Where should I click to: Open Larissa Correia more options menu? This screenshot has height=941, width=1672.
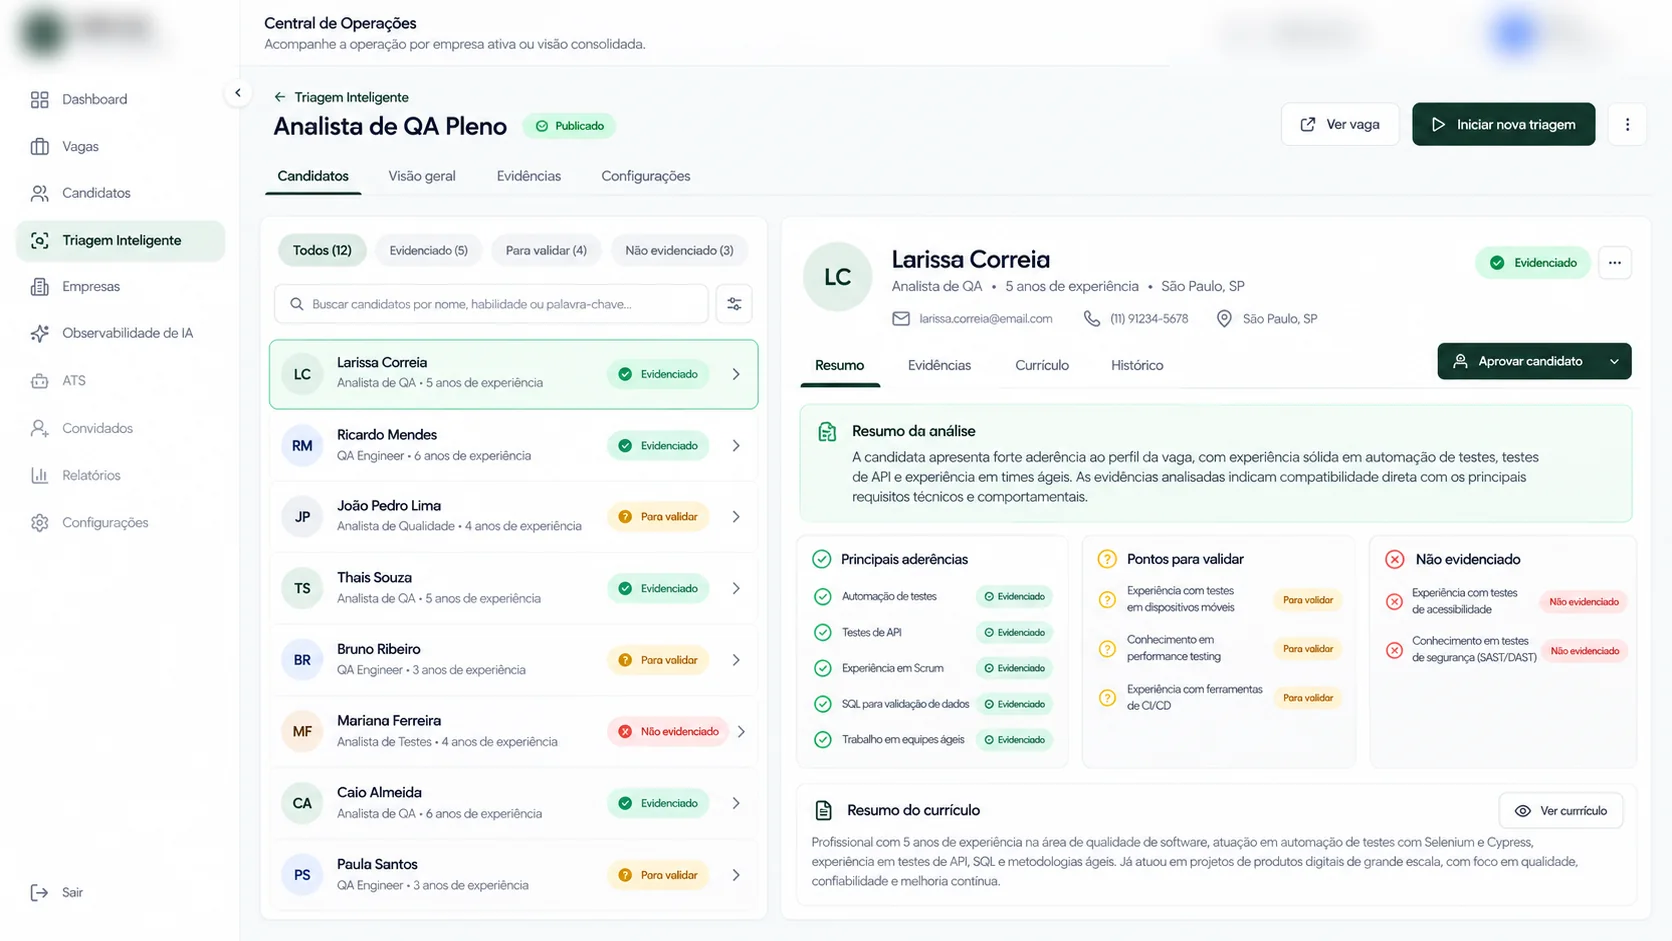[1614, 263]
